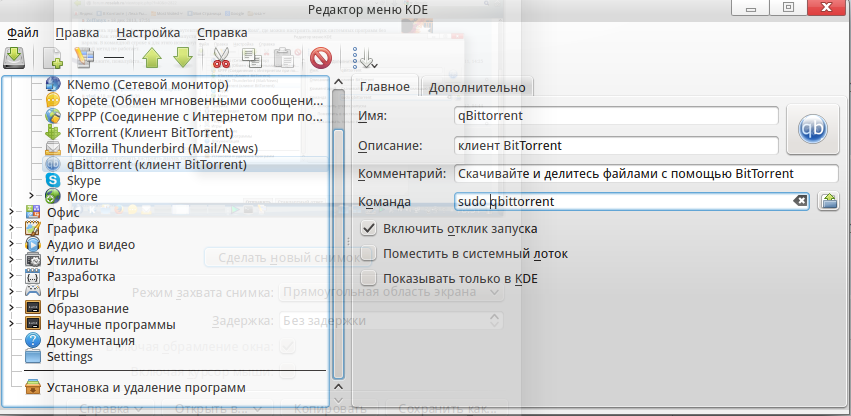This screenshot has width=851, height=416.
Task: Click the New Separator toolbar icon
Action: (114, 57)
